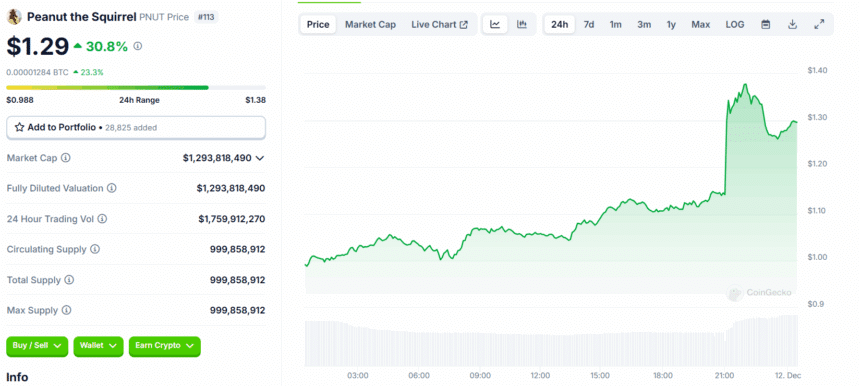The width and height of the screenshot is (860, 386).
Task: Open the Earn Crypto dropdown
Action: coord(165,346)
